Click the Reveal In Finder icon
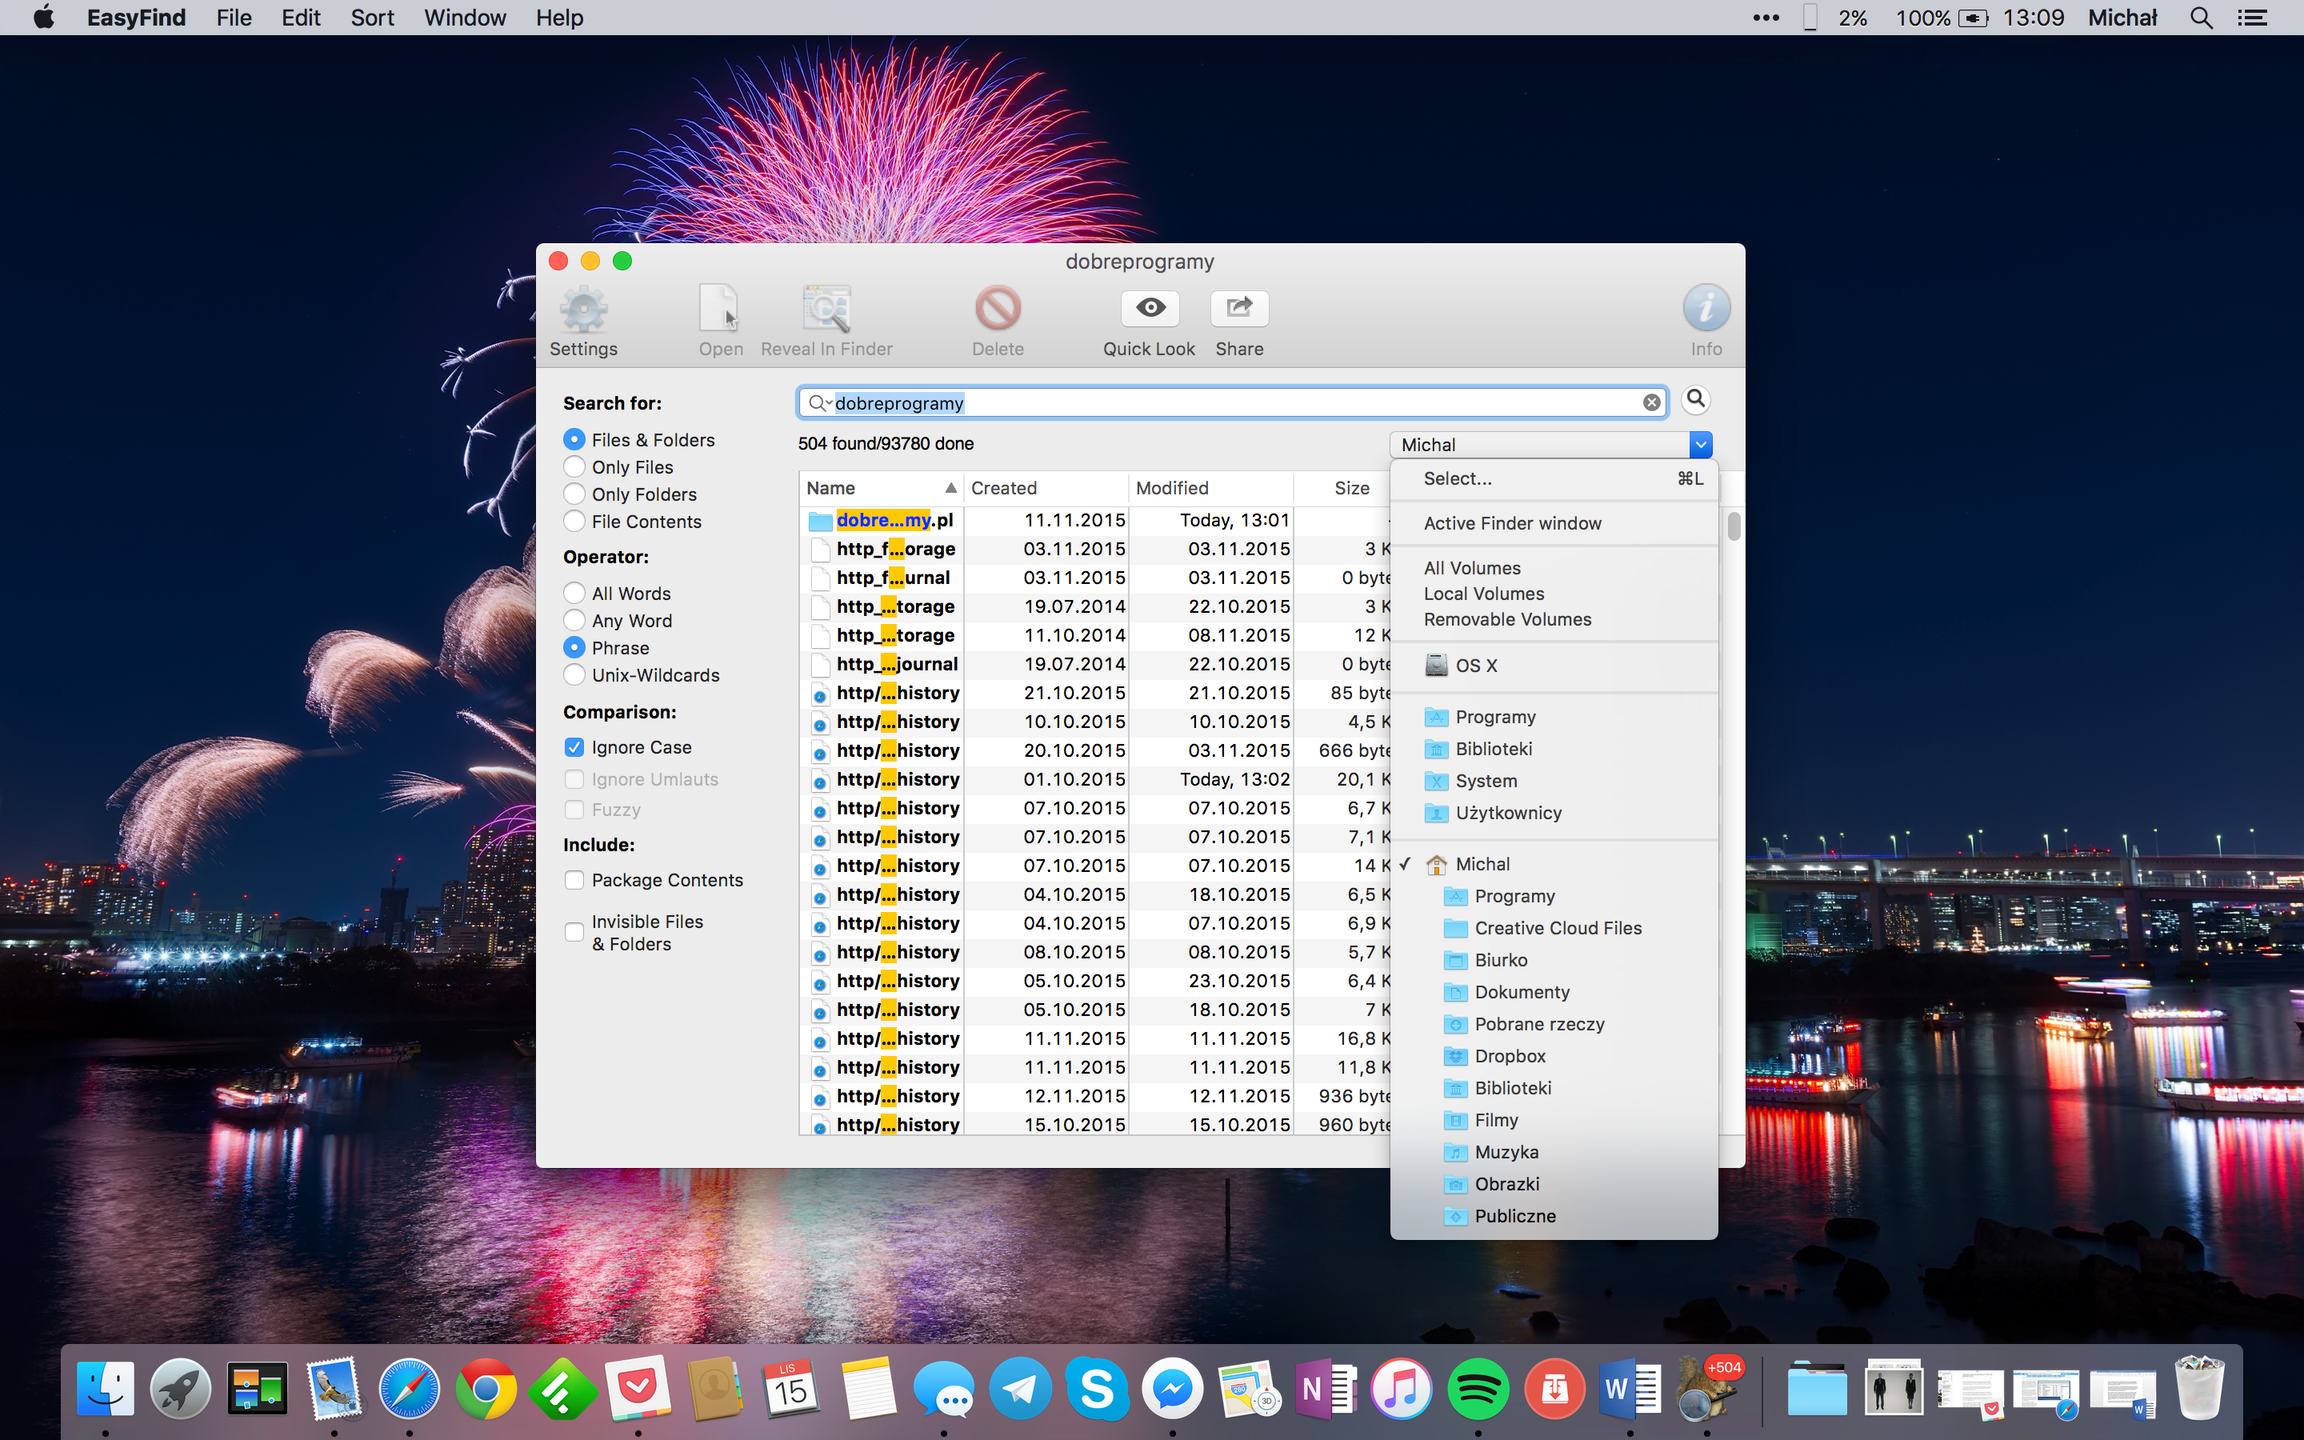2304x1440 pixels. click(x=826, y=308)
